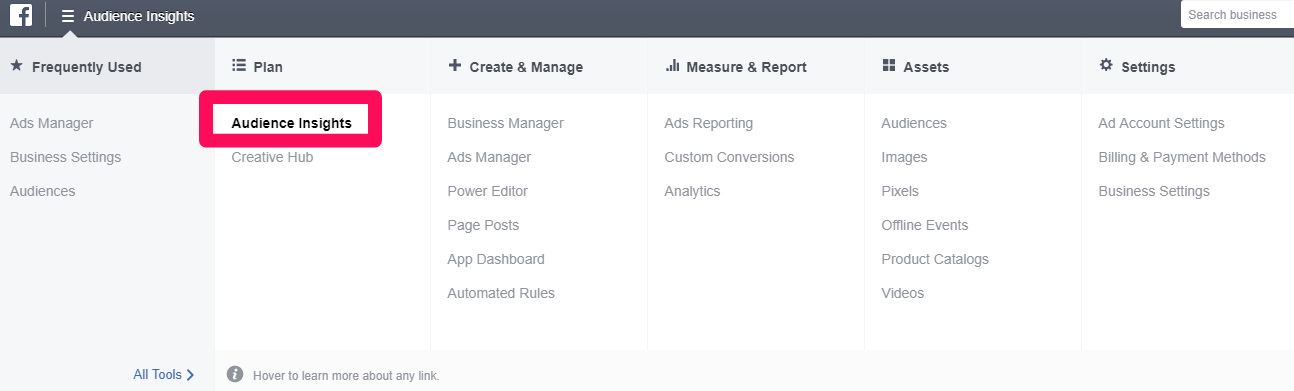Click the Settings column header text
Image resolution: width=1294 pixels, height=391 pixels.
click(x=1148, y=67)
